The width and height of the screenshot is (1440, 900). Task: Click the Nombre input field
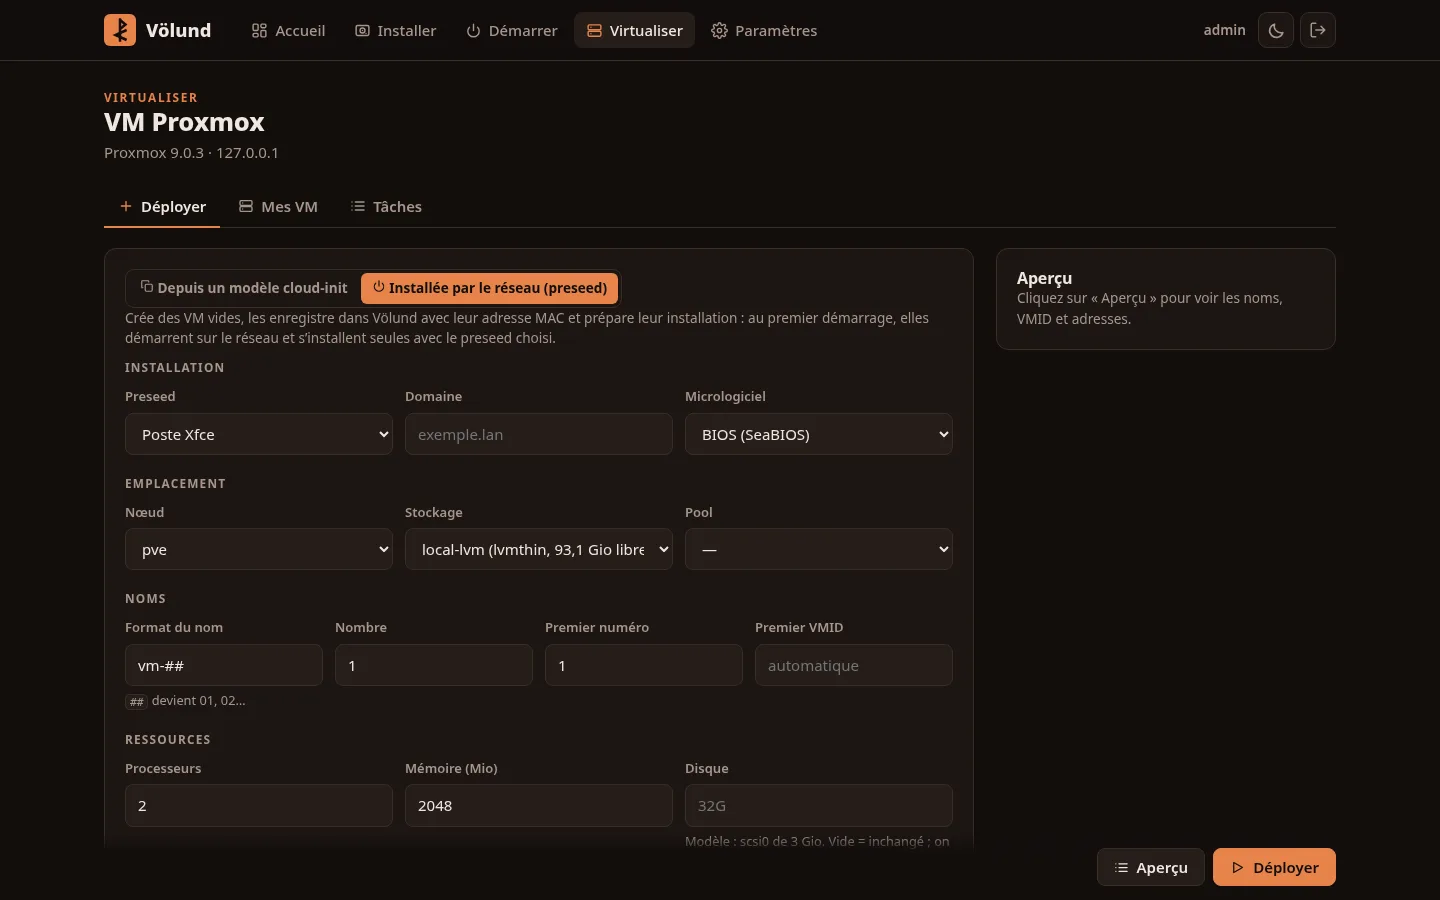tap(434, 666)
